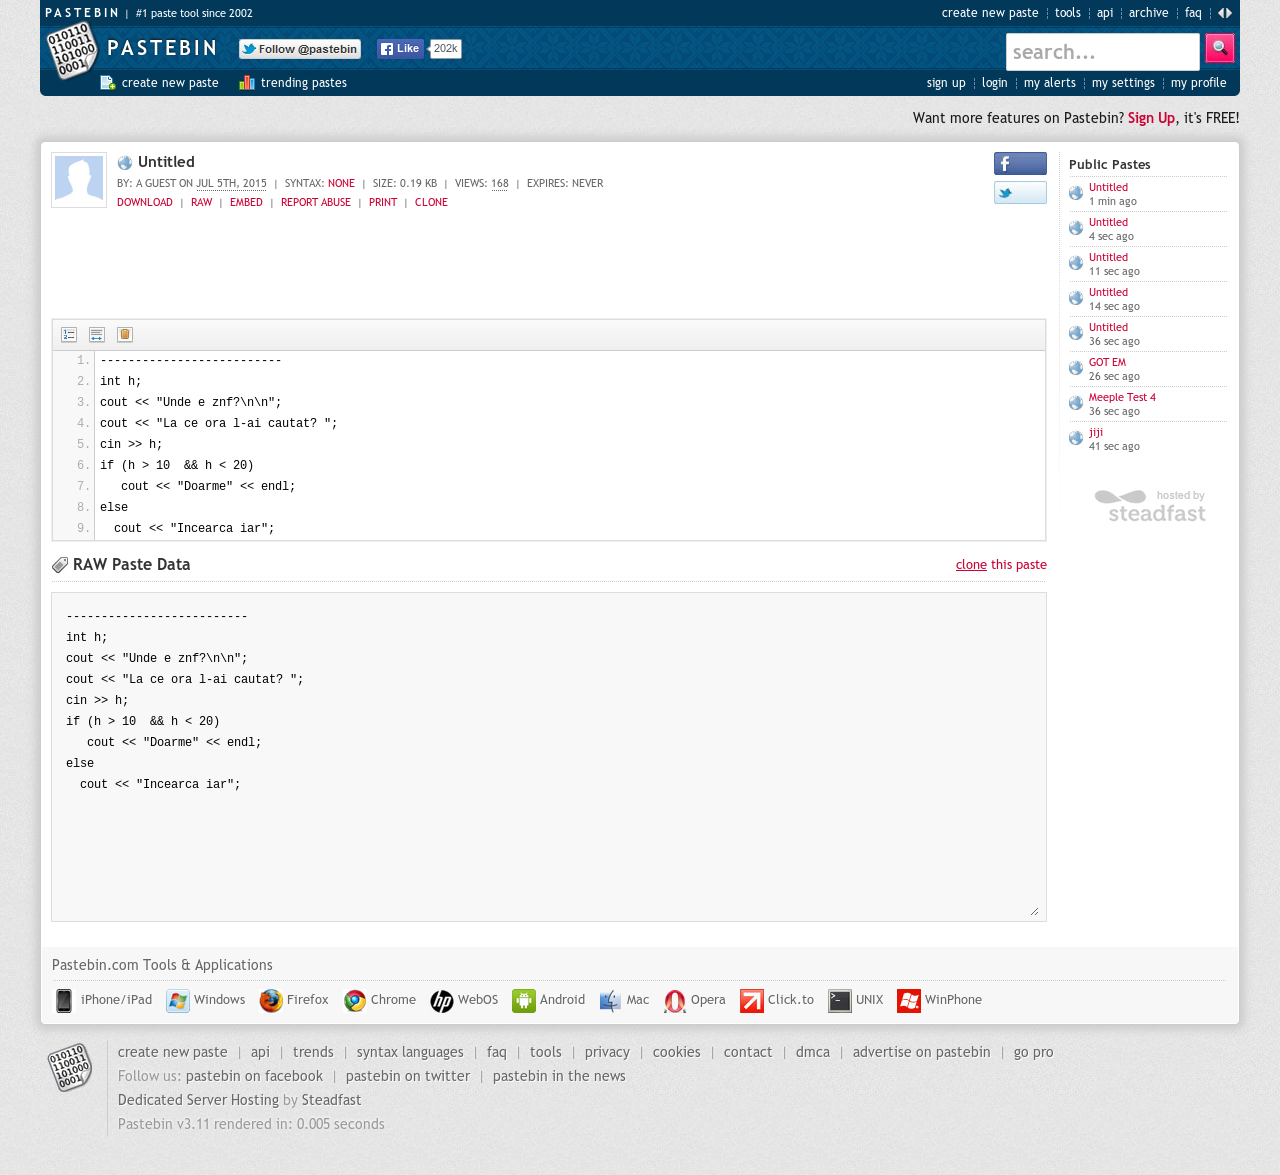Image resolution: width=1280 pixels, height=1175 pixels.
Task: Open the jjji public paste
Action: coord(1096,432)
